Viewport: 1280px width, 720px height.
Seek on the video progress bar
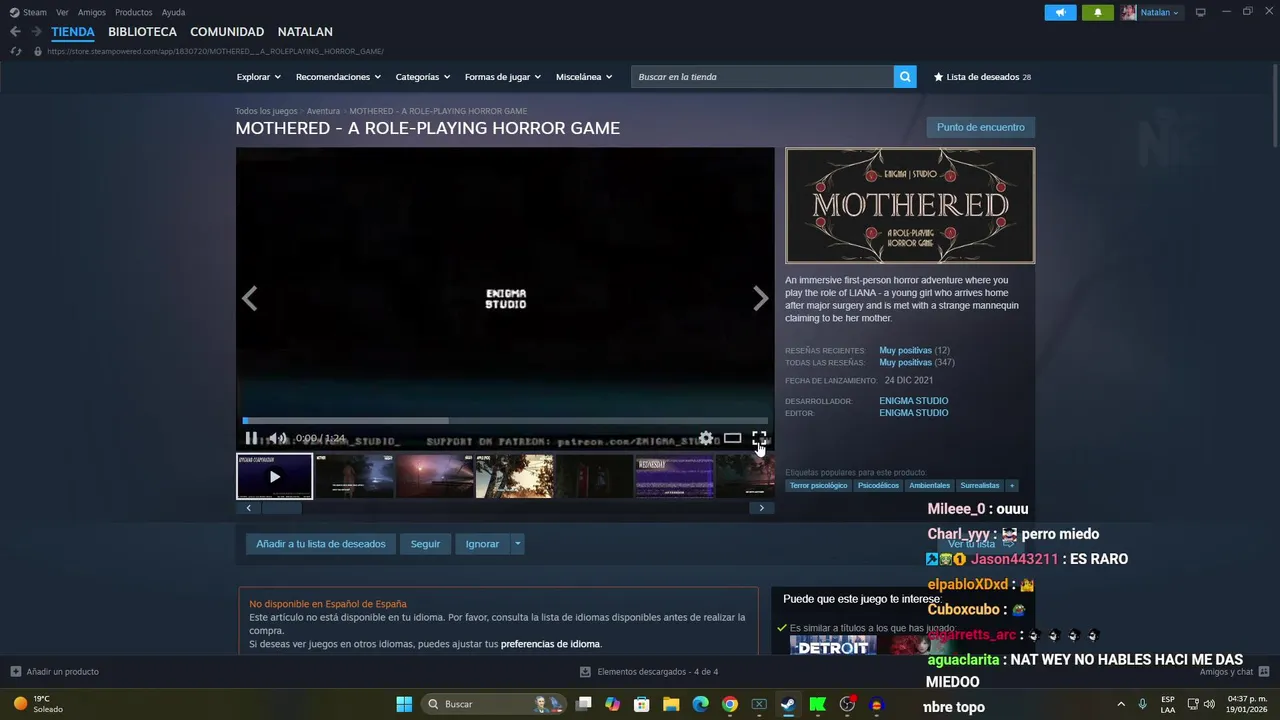[x=505, y=421]
